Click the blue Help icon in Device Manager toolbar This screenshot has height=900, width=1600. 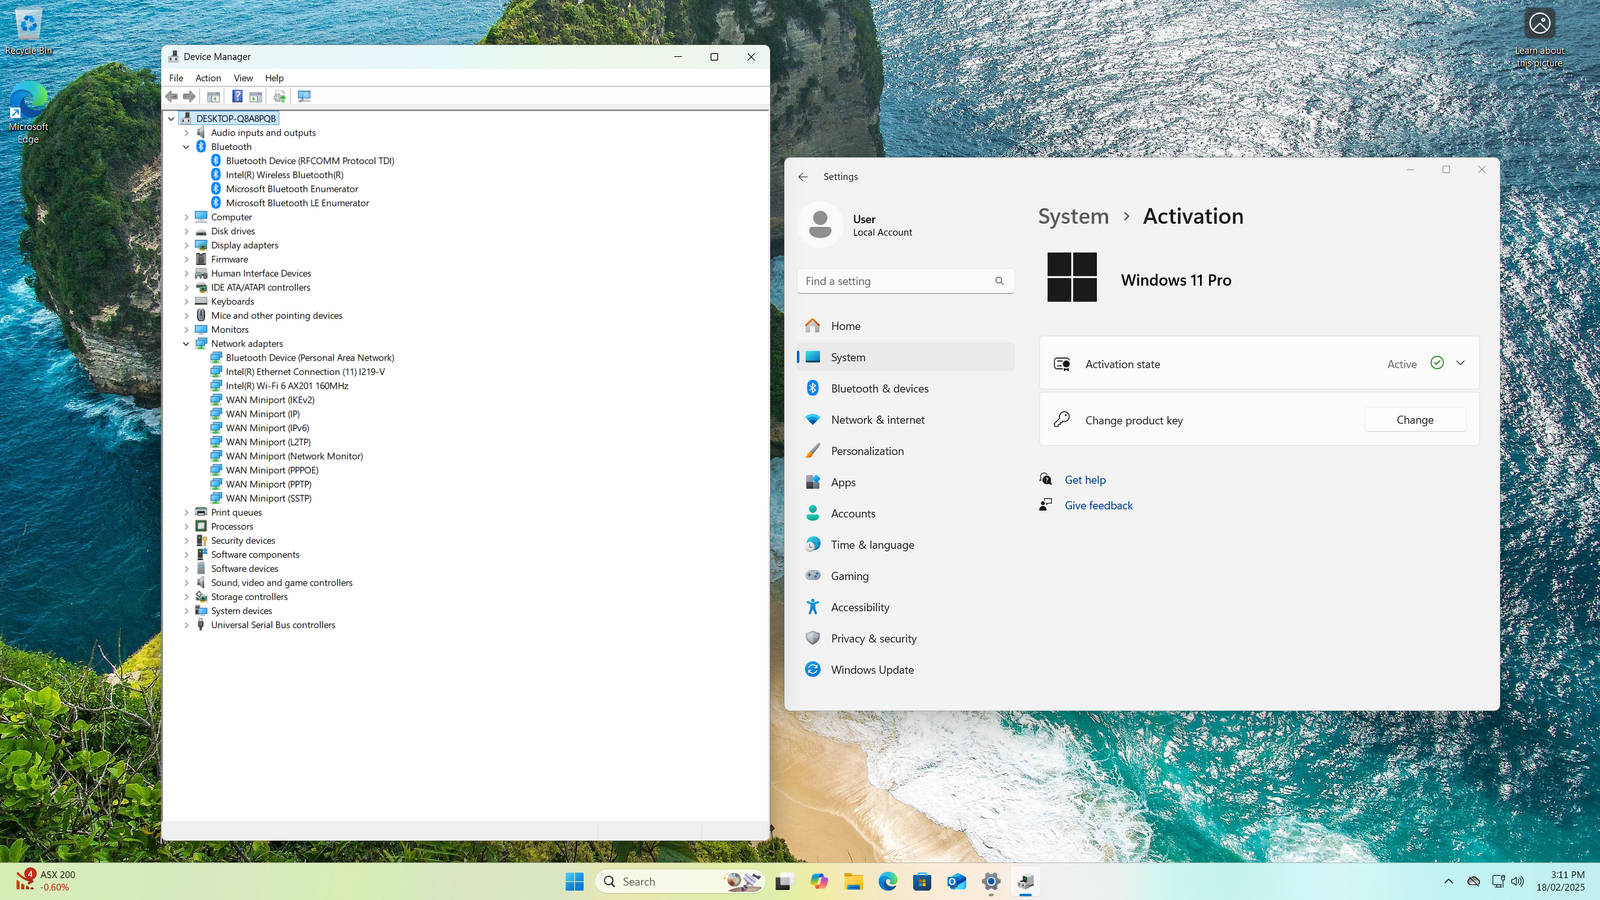click(237, 97)
